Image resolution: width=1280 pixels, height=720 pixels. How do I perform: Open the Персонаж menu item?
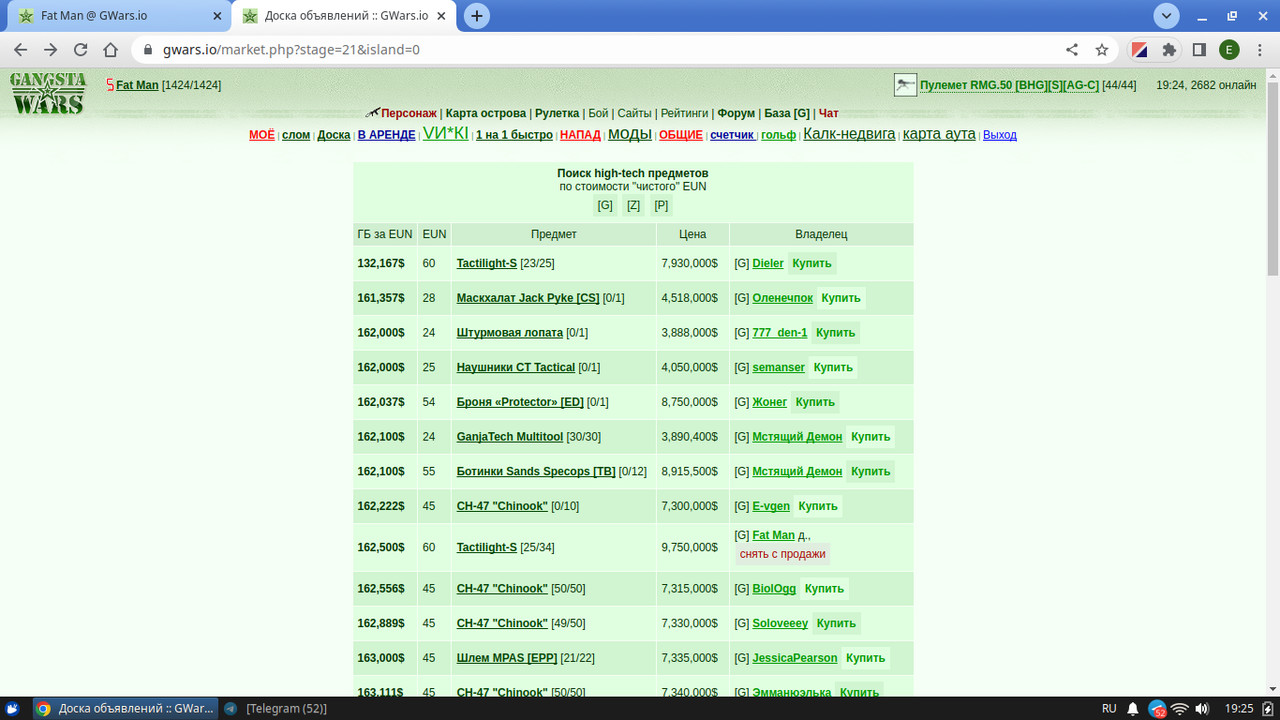click(408, 113)
